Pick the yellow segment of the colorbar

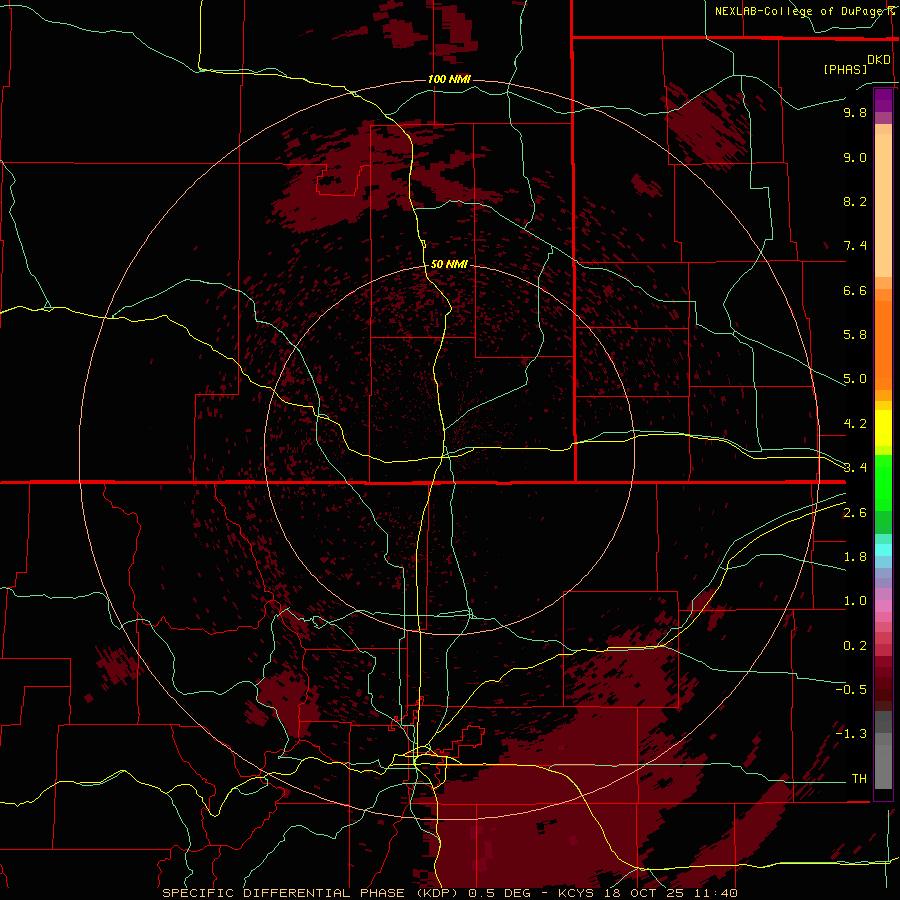(x=883, y=428)
